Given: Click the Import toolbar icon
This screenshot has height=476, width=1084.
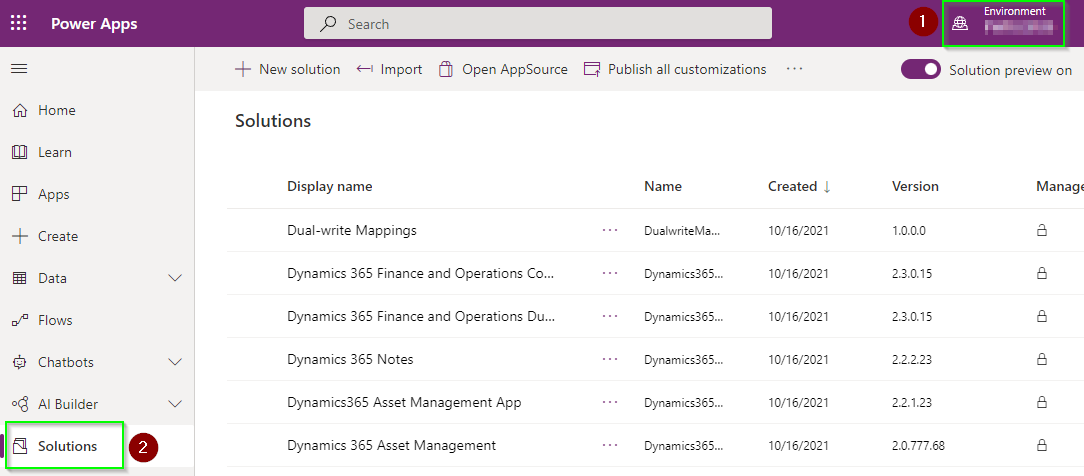Looking at the screenshot, I should click(x=365, y=70).
